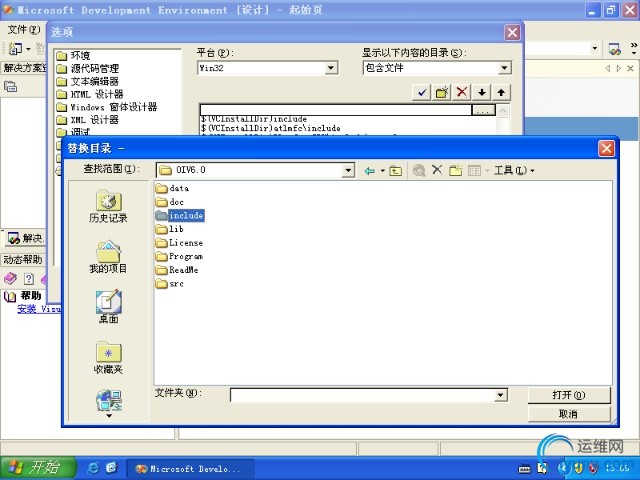Screen dimensions: 640x480
Task: Close the 替换目录 dialog
Action: coord(606,148)
